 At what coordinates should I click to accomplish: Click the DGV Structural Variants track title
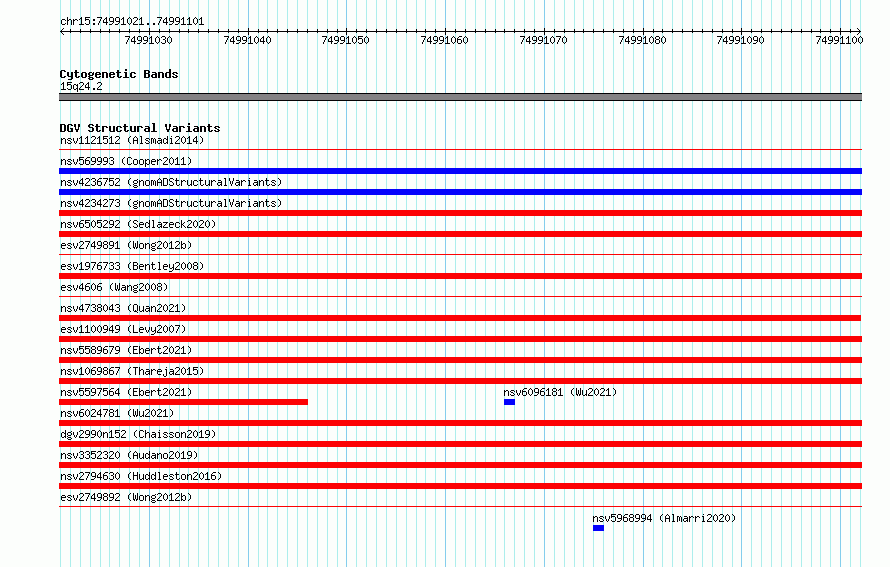tap(140, 128)
